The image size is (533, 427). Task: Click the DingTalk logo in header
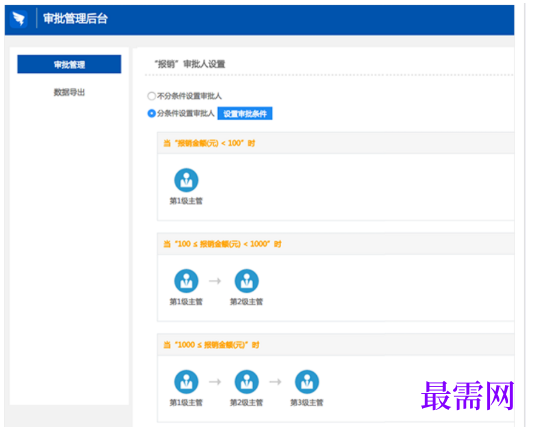click(19, 18)
